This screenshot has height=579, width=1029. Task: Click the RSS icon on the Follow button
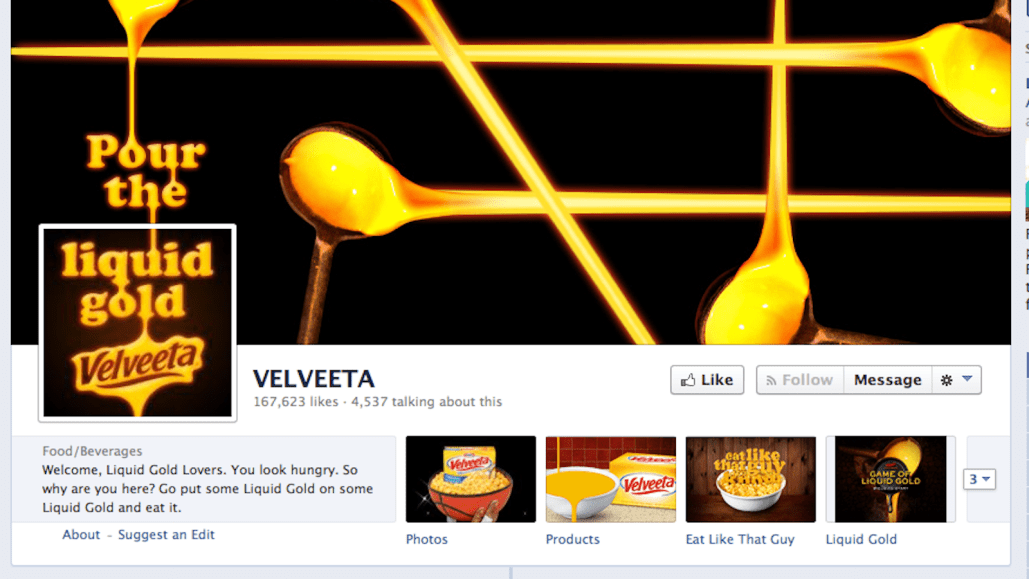(771, 380)
